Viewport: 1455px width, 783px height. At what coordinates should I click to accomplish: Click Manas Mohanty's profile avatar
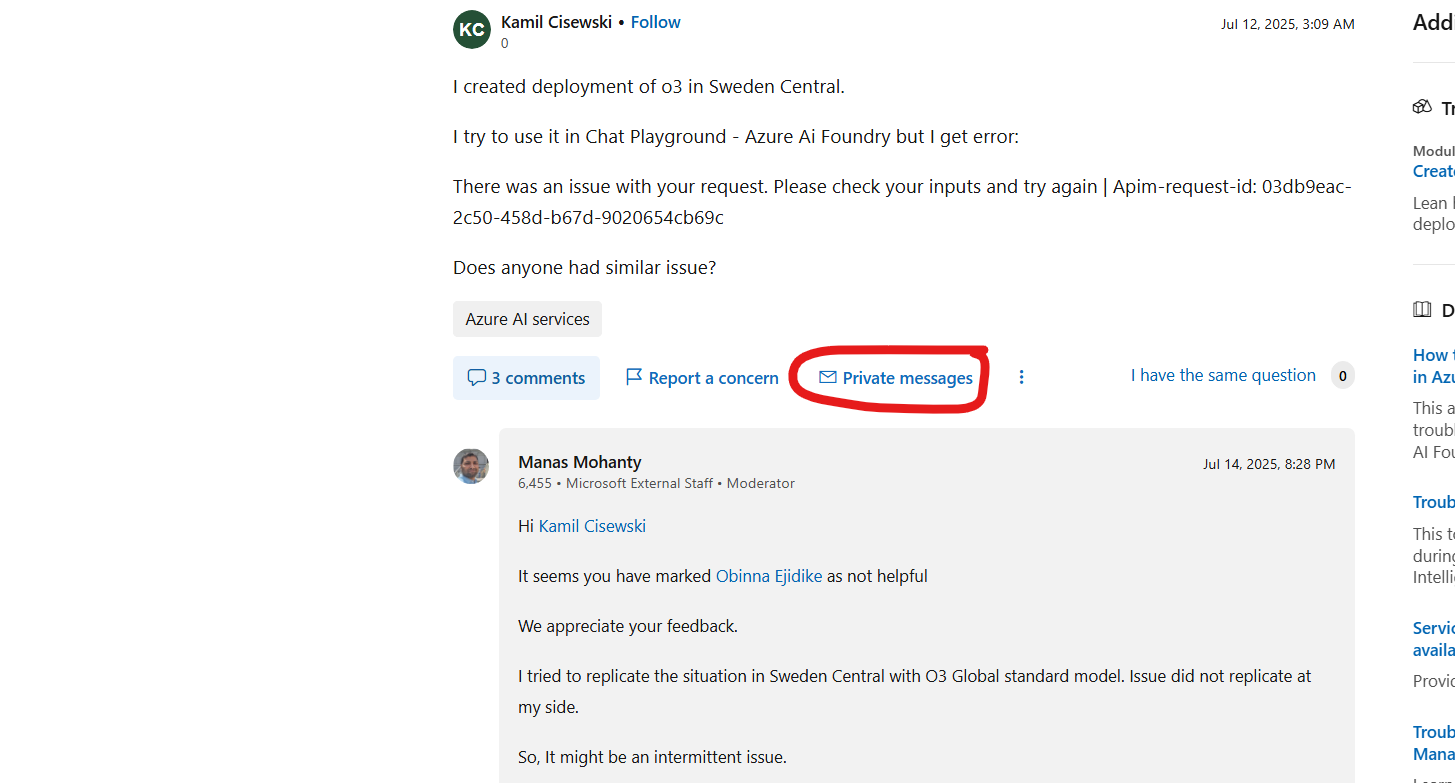471,466
